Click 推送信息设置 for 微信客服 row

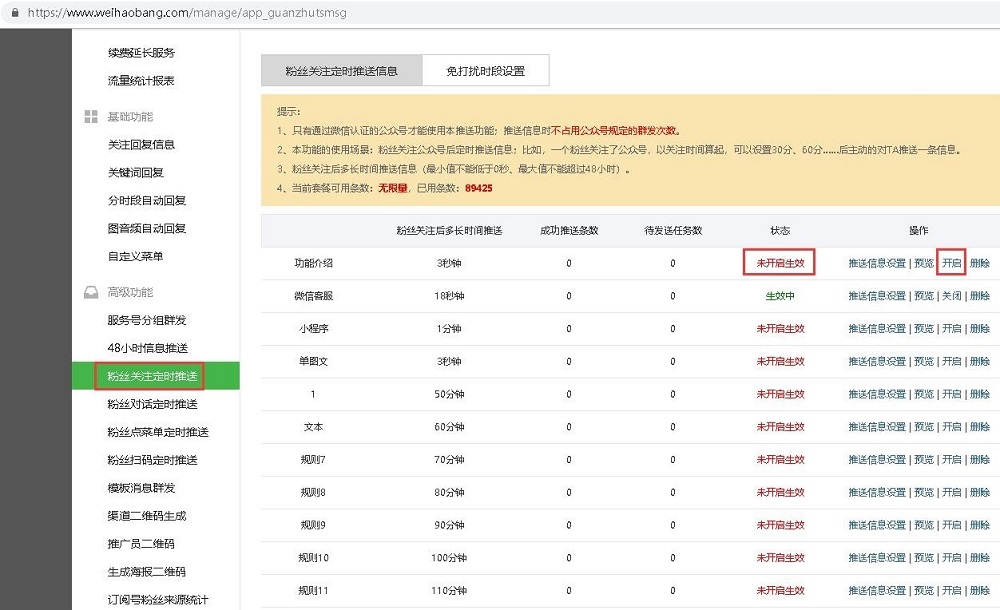[x=877, y=295]
